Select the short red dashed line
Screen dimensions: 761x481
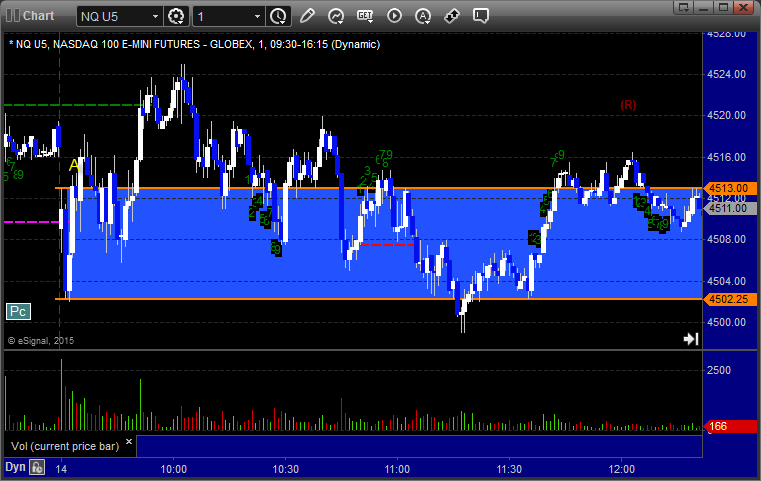click(386, 245)
